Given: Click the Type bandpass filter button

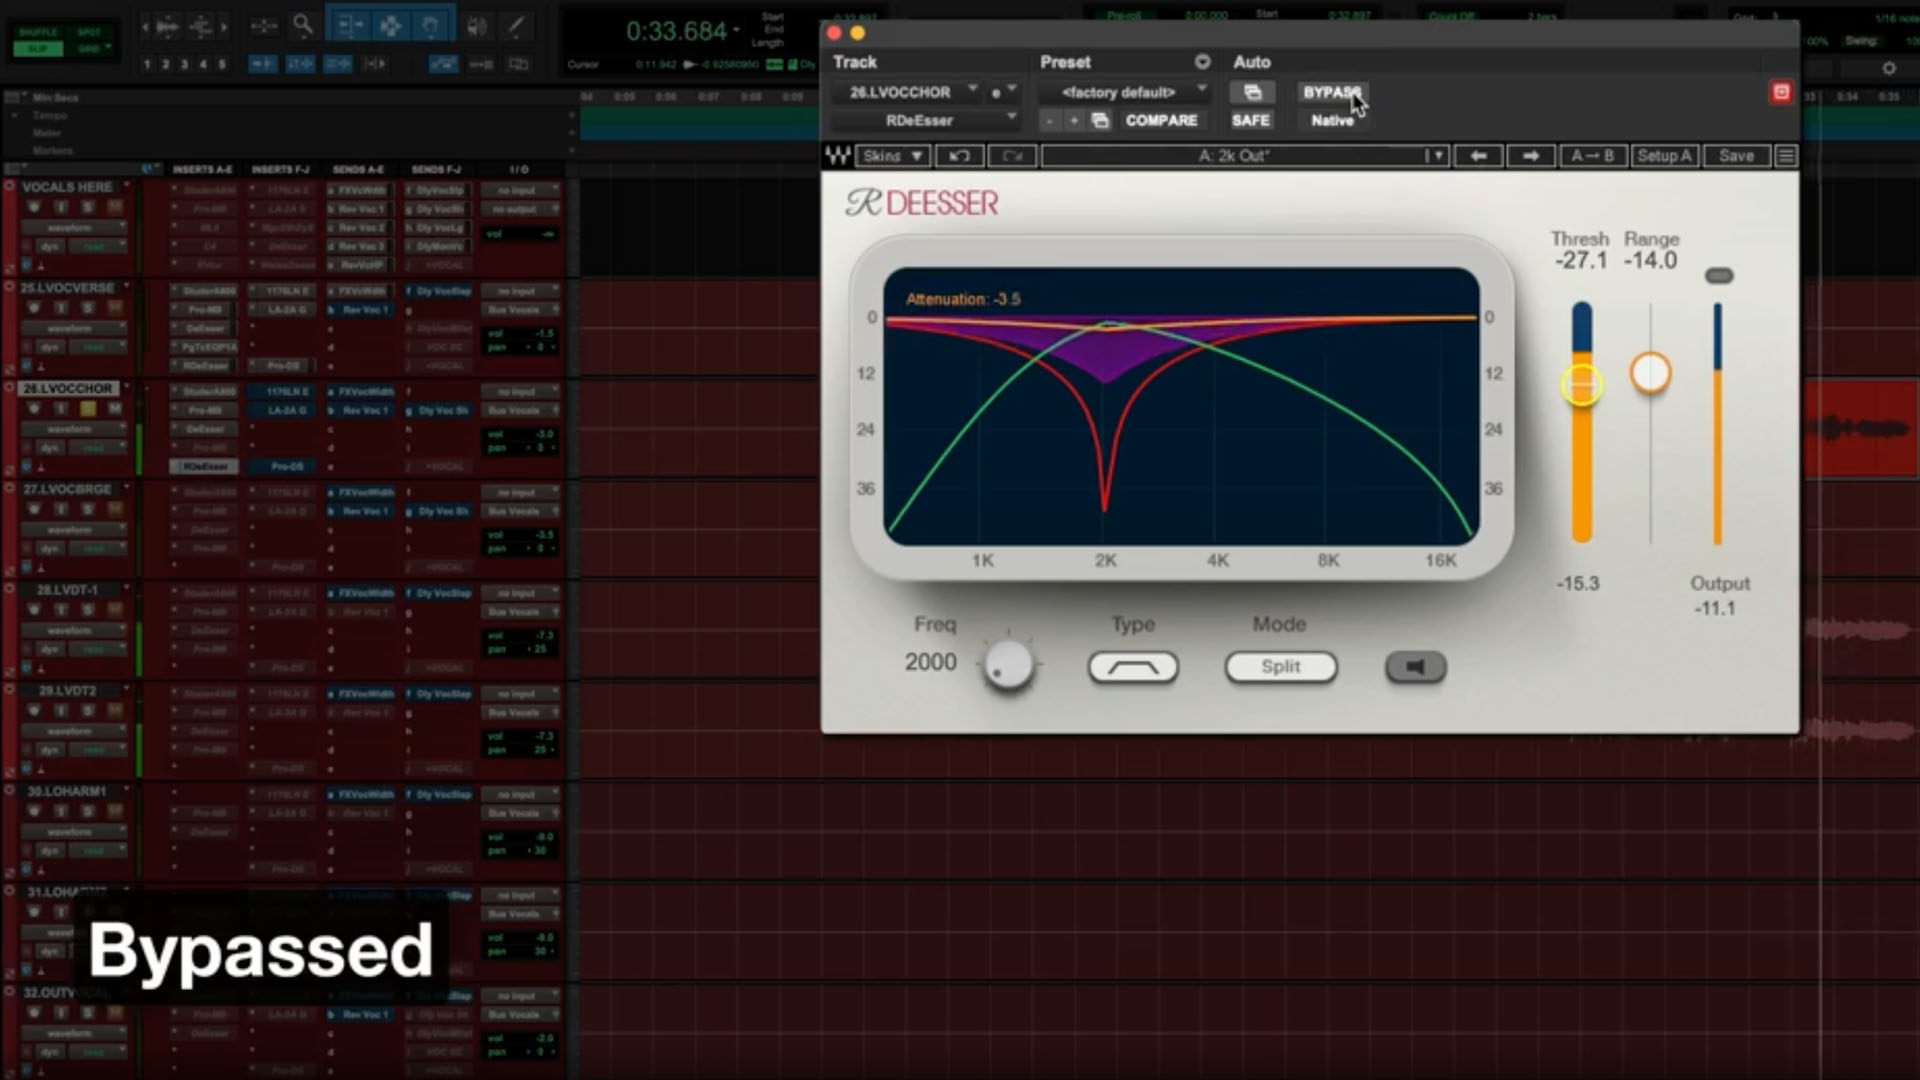Looking at the screenshot, I should (x=1133, y=667).
